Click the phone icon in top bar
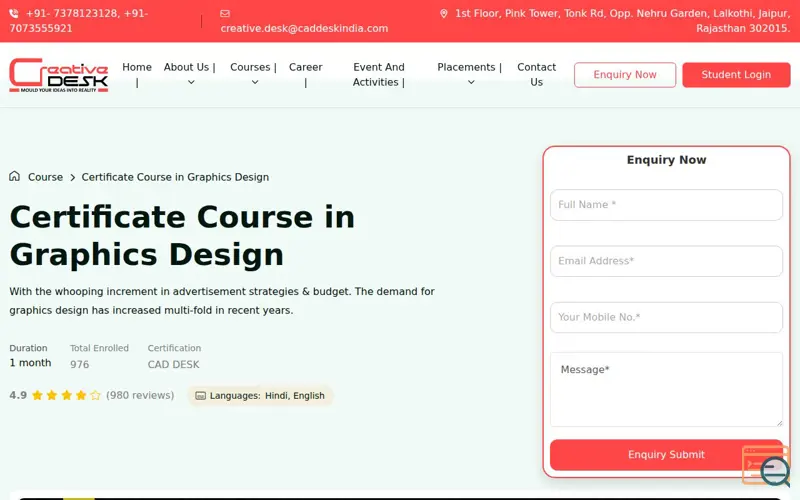 click(x=14, y=14)
